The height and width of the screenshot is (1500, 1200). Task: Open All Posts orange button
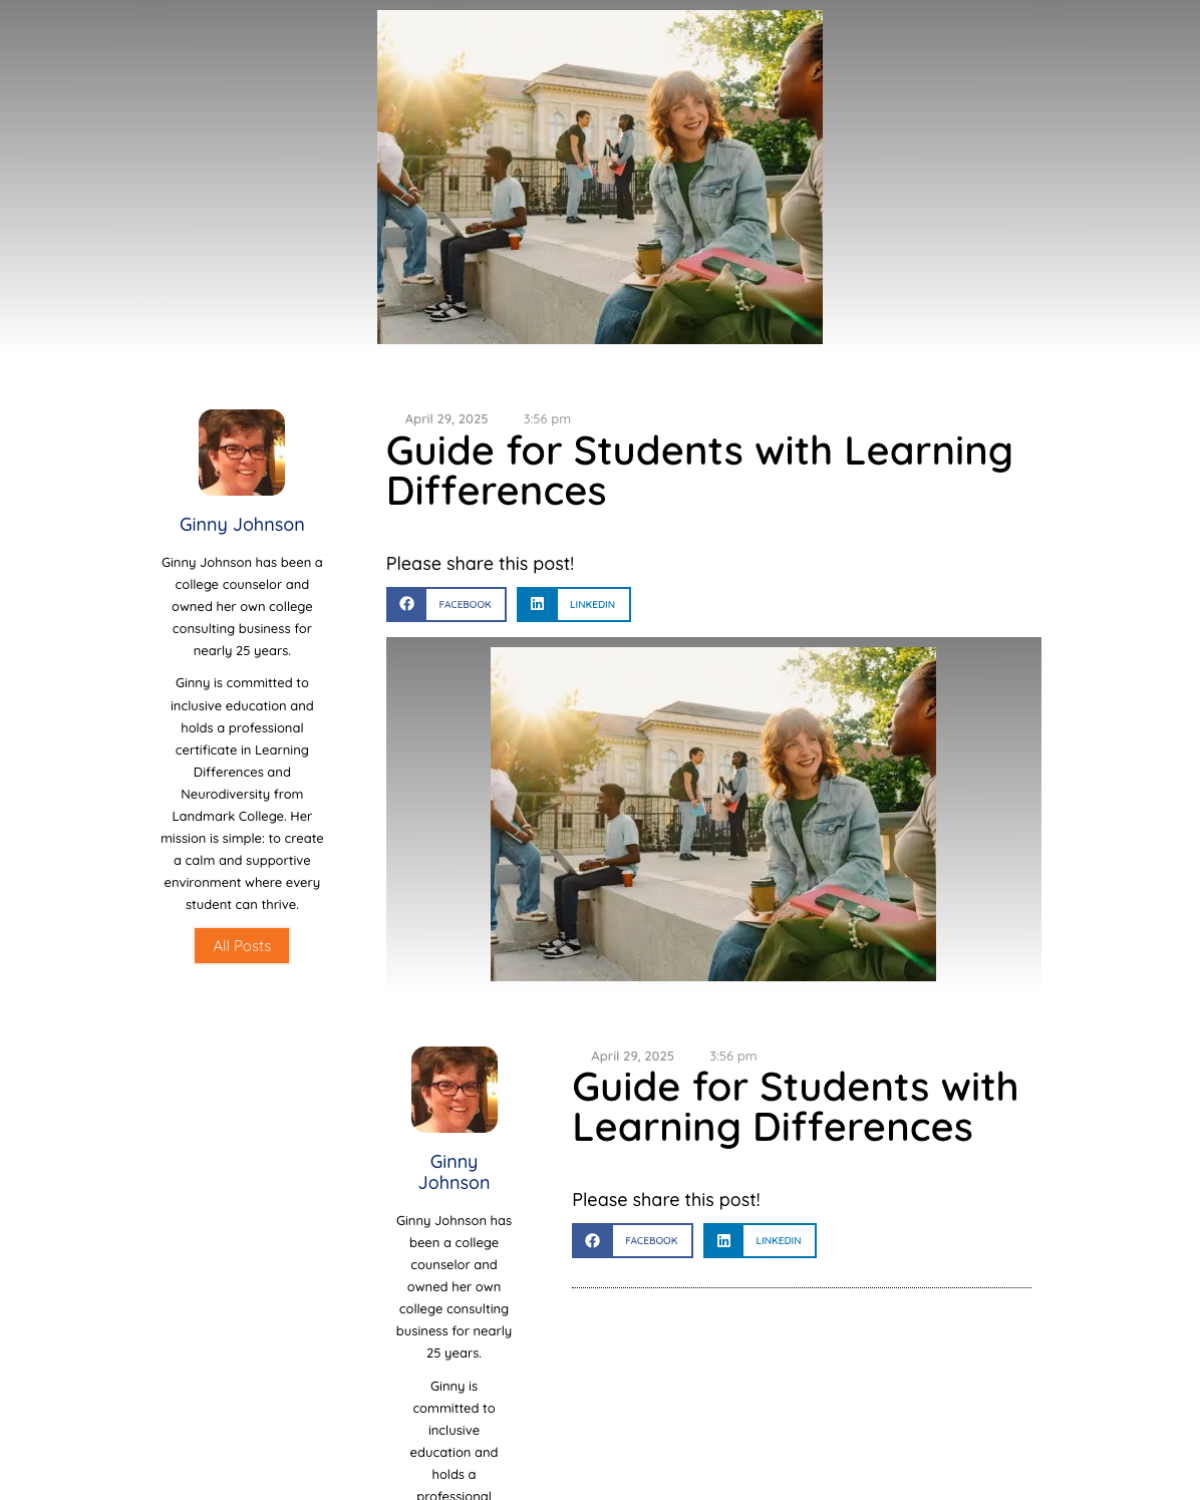click(242, 946)
